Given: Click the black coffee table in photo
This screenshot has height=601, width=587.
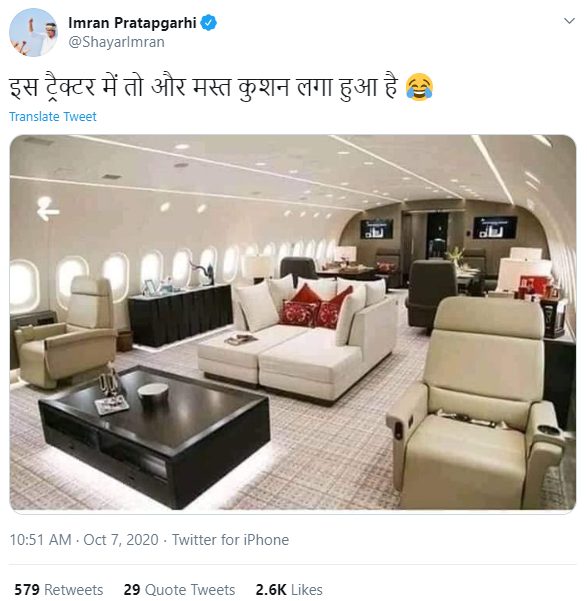Looking at the screenshot, I should (x=155, y=434).
